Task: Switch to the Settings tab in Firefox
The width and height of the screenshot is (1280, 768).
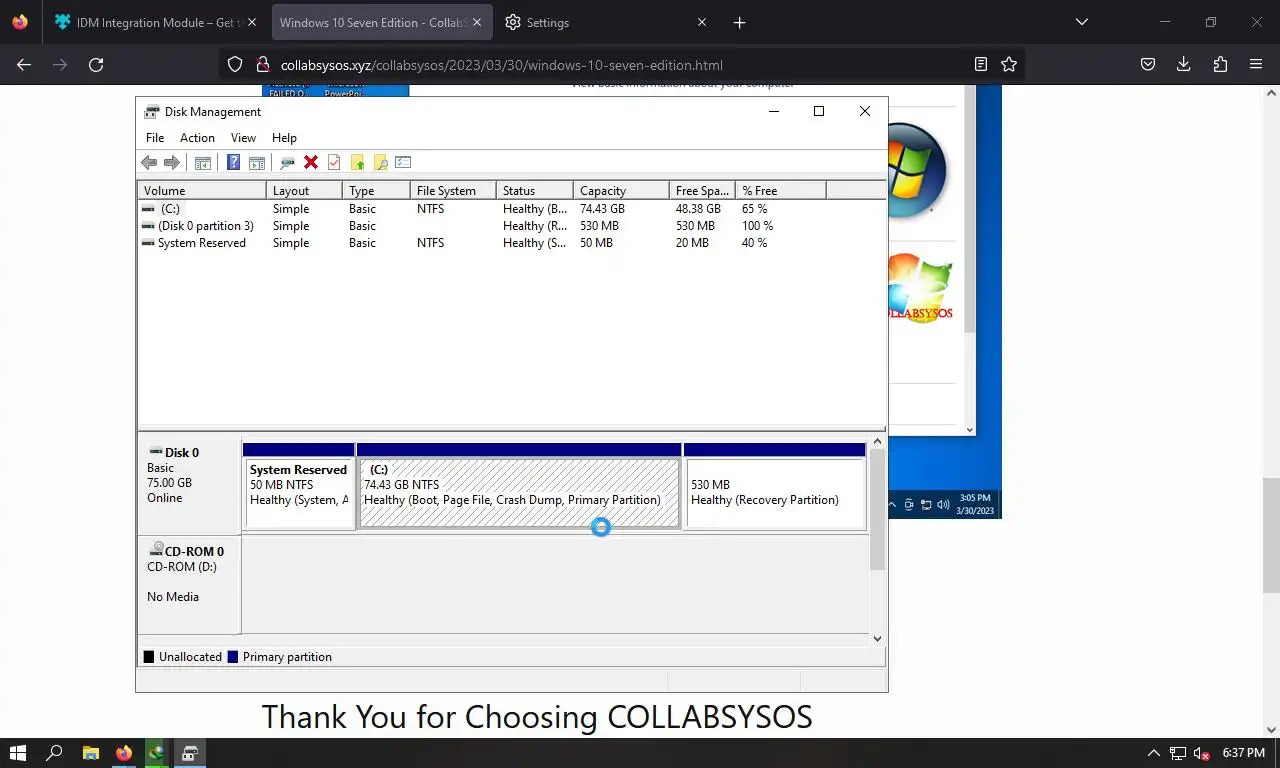Action: (604, 22)
